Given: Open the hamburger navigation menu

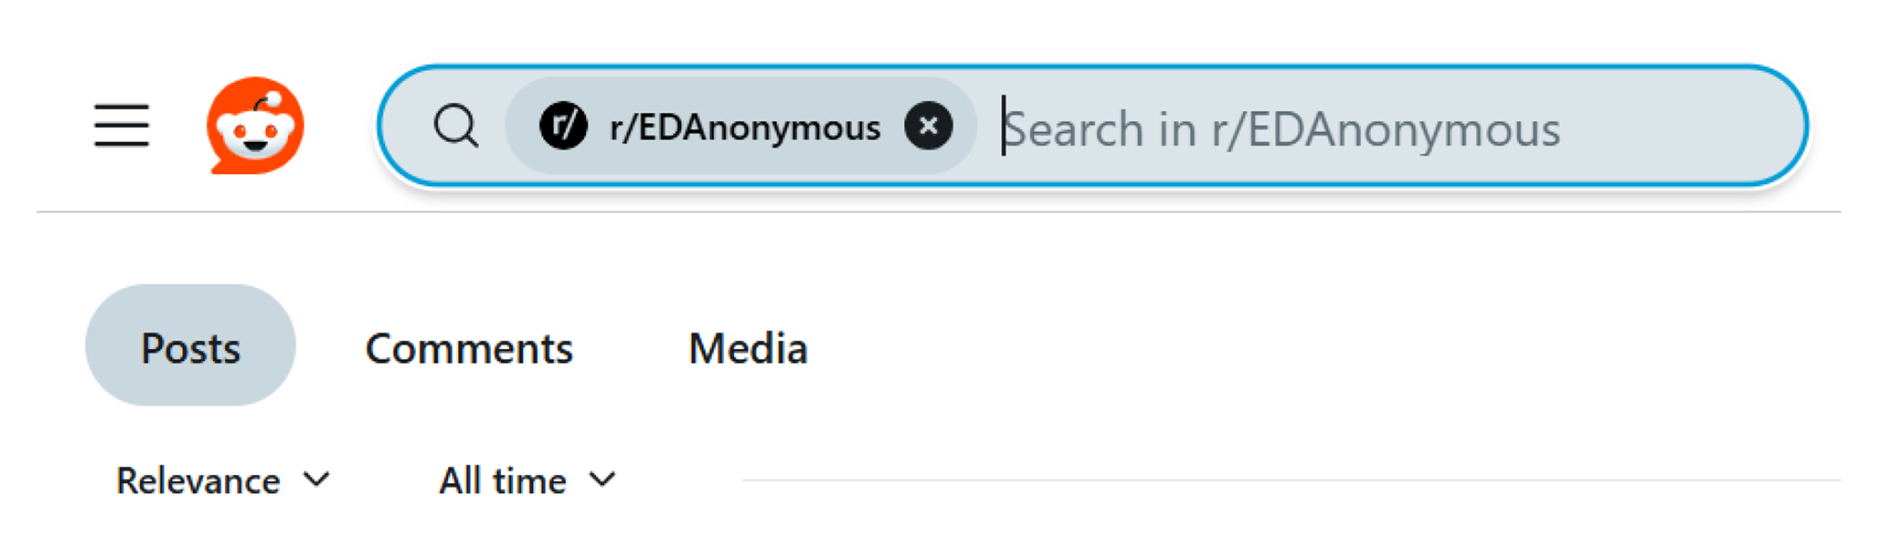Looking at the screenshot, I should 122,126.
